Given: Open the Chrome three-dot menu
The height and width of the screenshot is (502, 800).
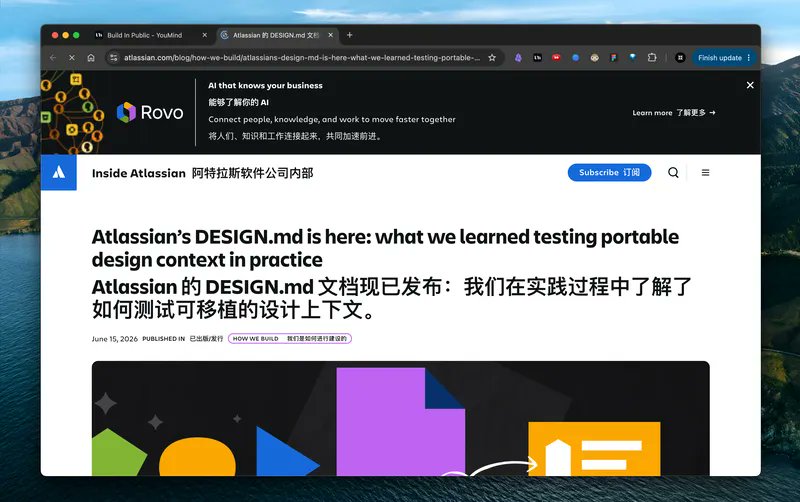Looking at the screenshot, I should (x=749, y=58).
